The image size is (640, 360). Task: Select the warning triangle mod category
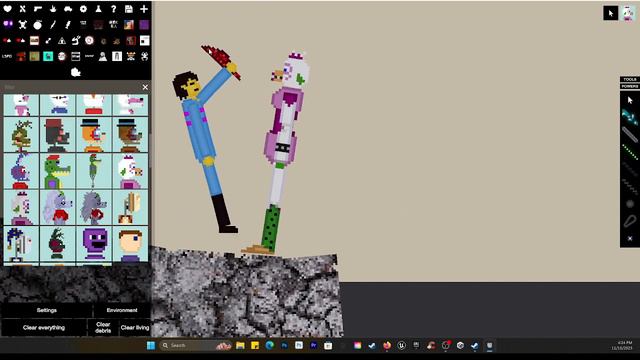pyautogui.click(x=62, y=40)
